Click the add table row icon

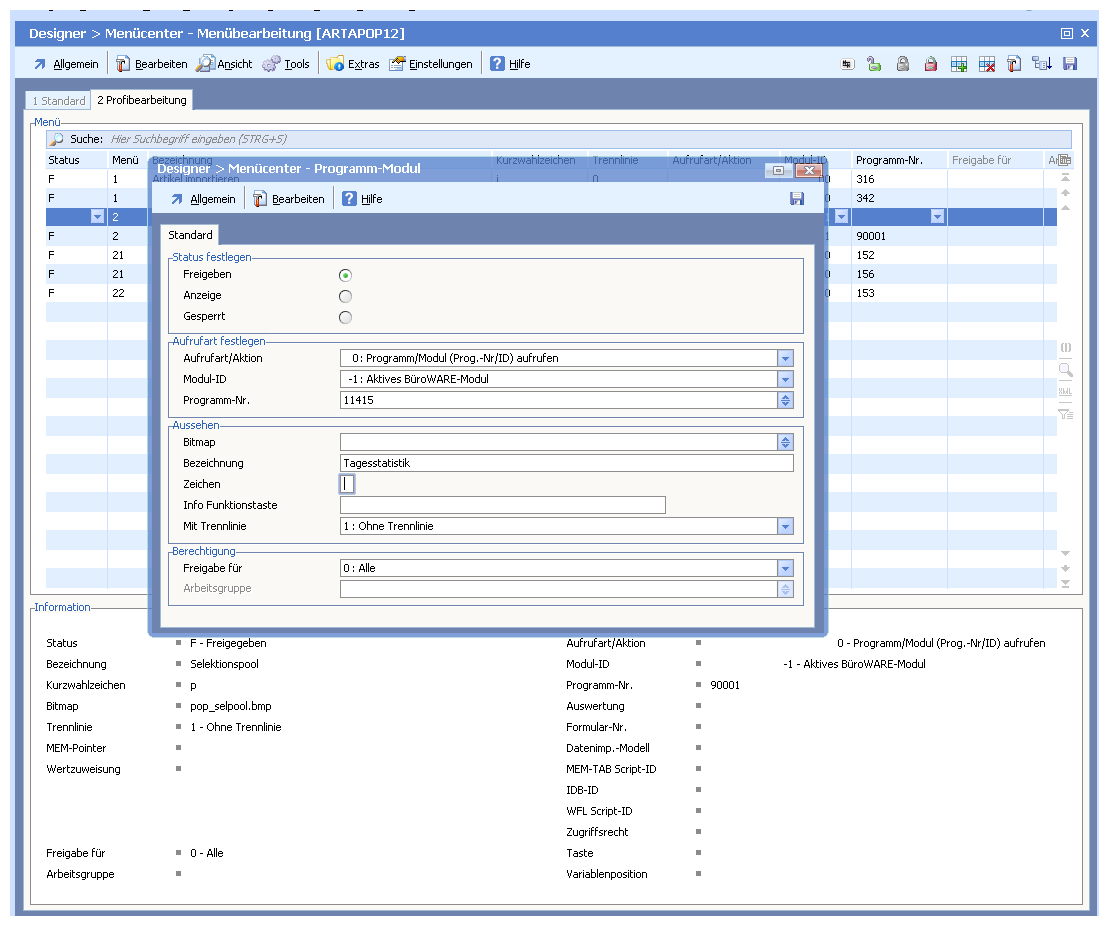click(x=959, y=64)
